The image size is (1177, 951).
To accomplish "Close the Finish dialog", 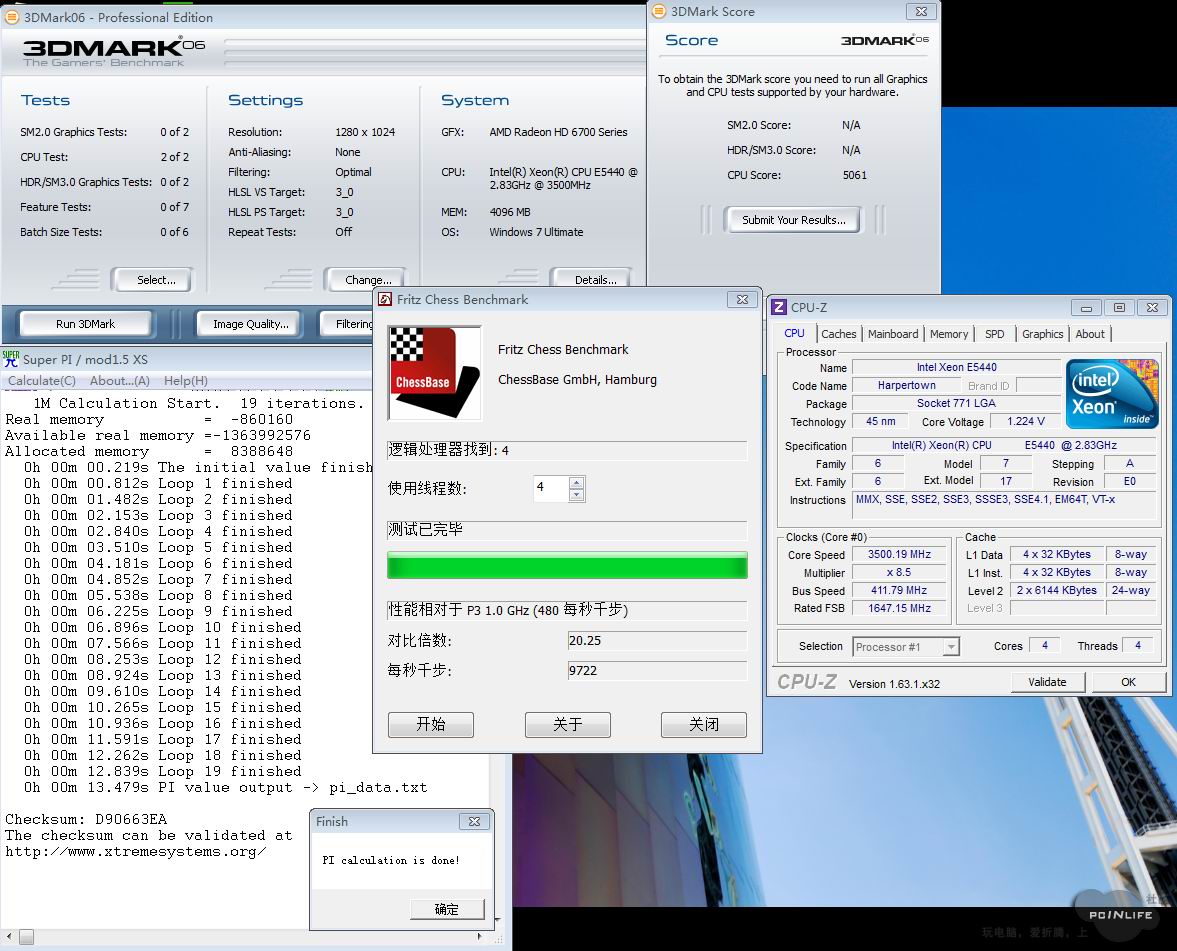I will (x=474, y=822).
